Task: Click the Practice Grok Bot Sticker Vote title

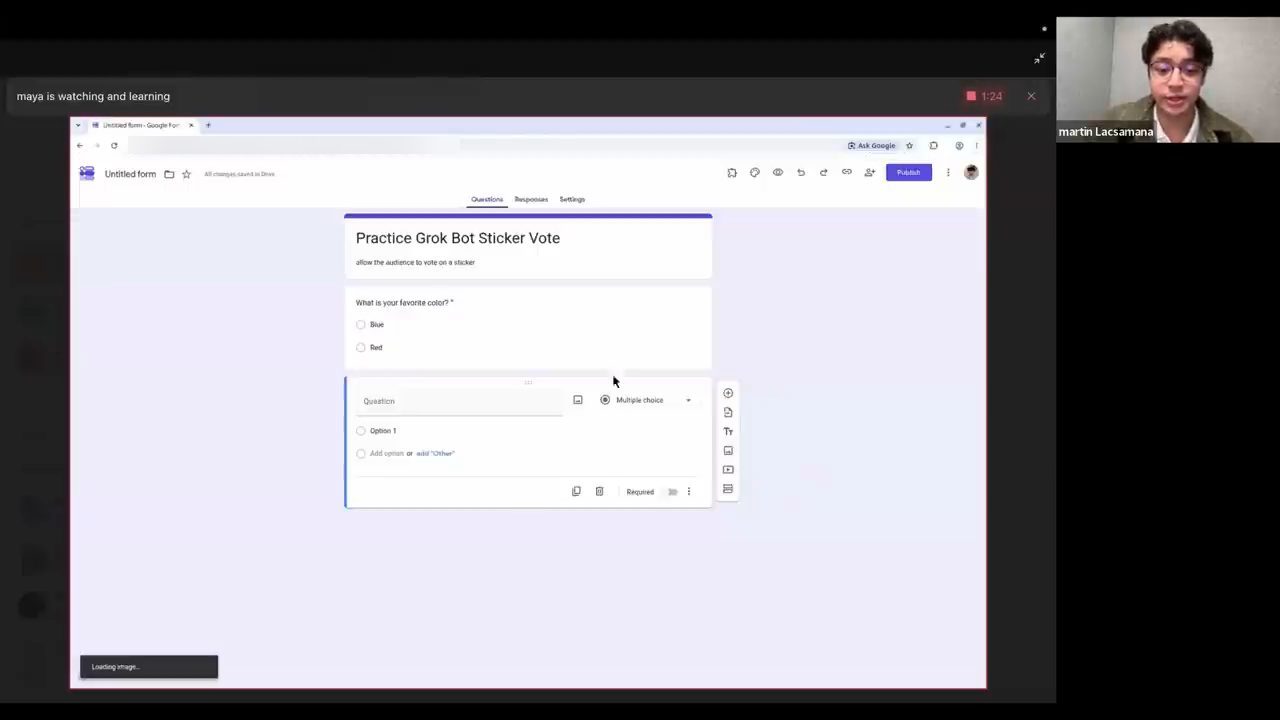Action: coord(458,238)
